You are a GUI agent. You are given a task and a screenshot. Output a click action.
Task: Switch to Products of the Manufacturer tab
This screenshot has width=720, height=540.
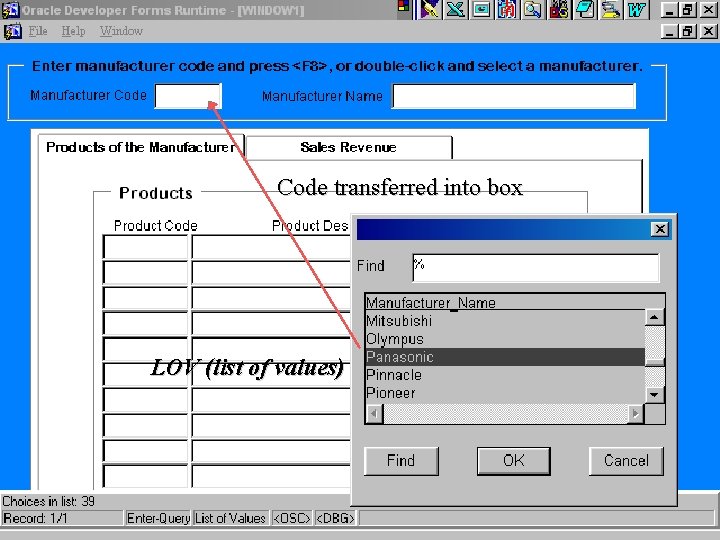[141, 147]
